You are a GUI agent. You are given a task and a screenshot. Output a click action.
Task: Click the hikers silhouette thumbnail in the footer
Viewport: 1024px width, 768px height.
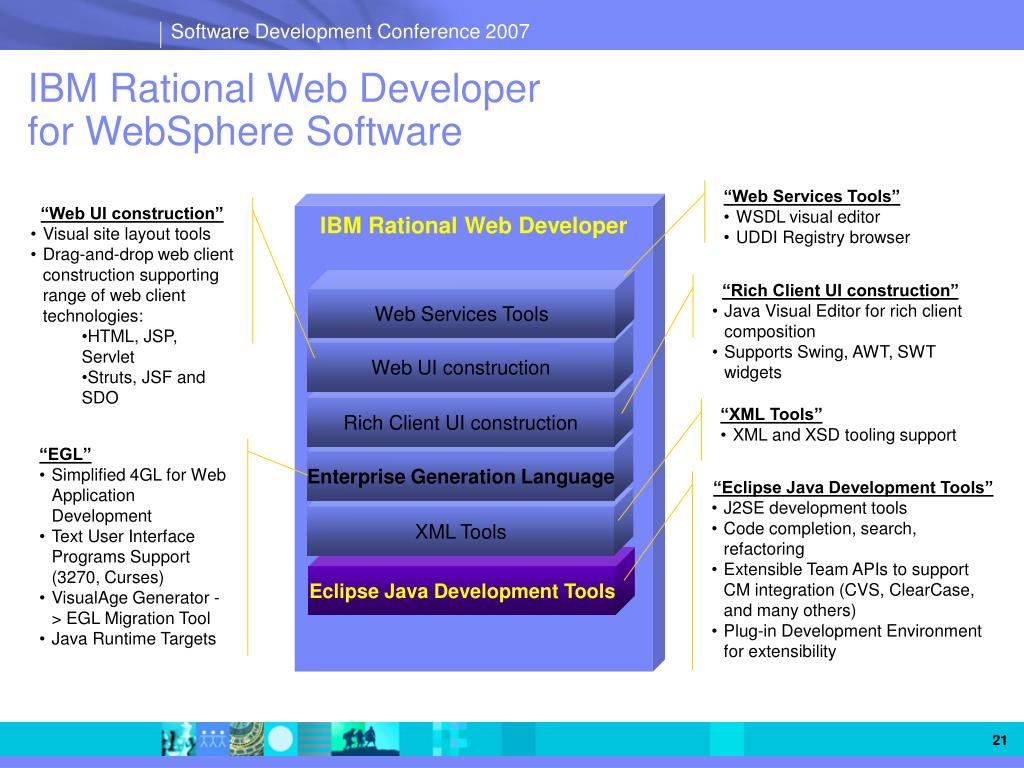point(365,739)
